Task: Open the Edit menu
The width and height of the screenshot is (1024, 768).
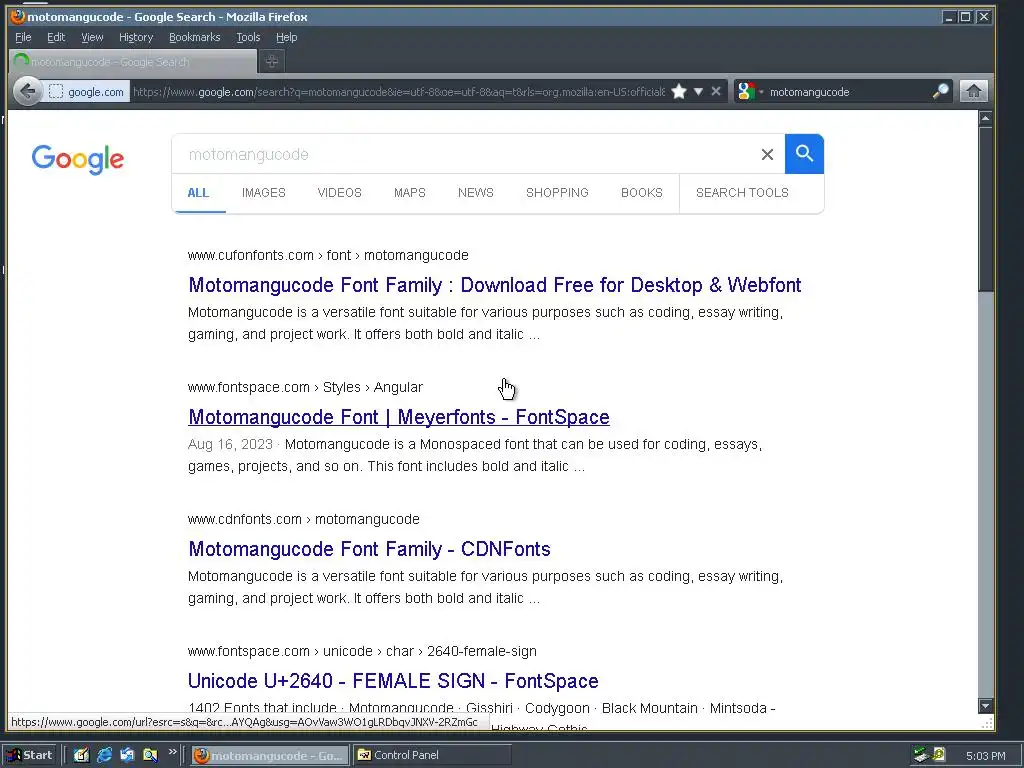Action: click(x=56, y=37)
